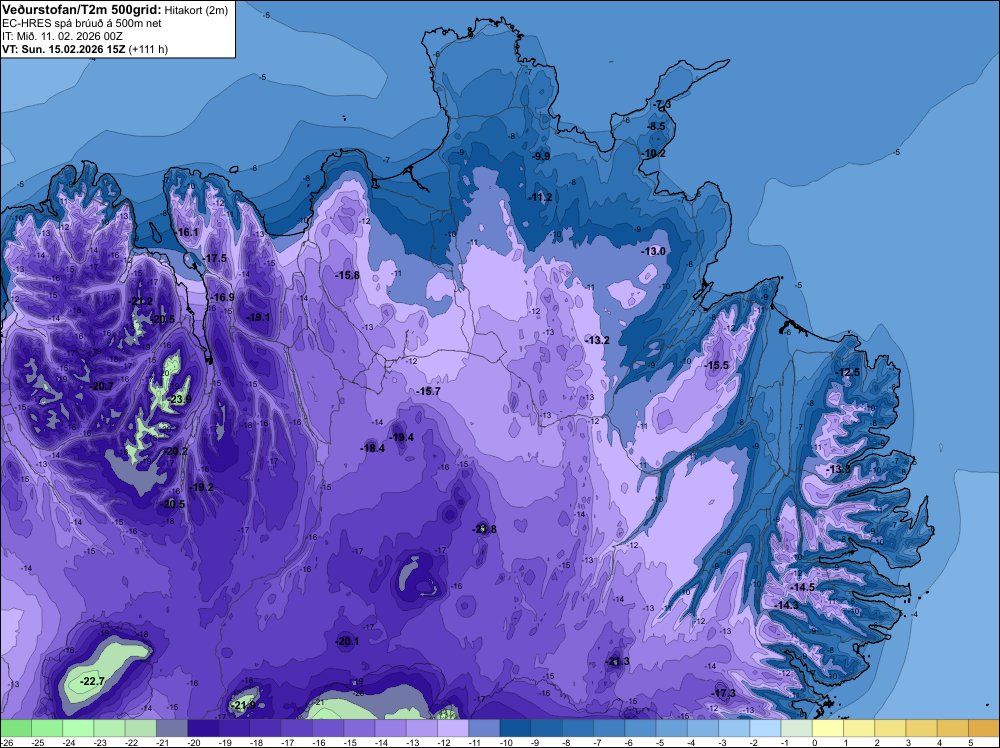The width and height of the screenshot is (1000, 748).
Task: Click the legend label "-16" on the color scale
Action: coord(321,743)
